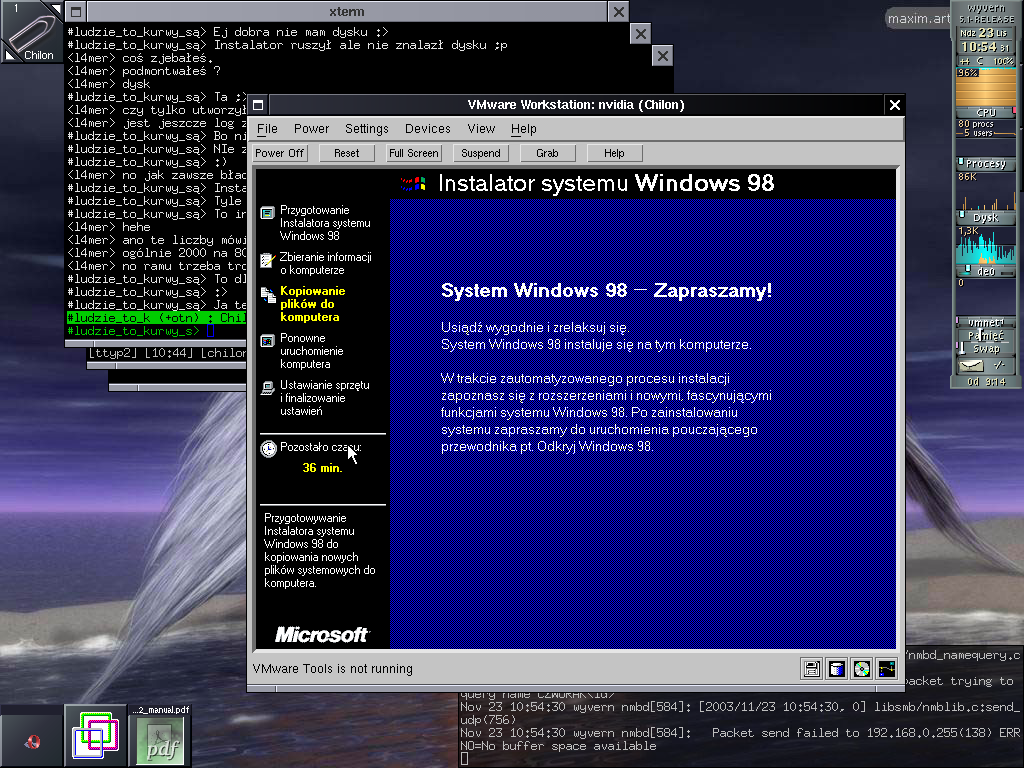Viewport: 1024px width, 768px height.
Task: Click the xterm title bar
Action: click(338, 11)
